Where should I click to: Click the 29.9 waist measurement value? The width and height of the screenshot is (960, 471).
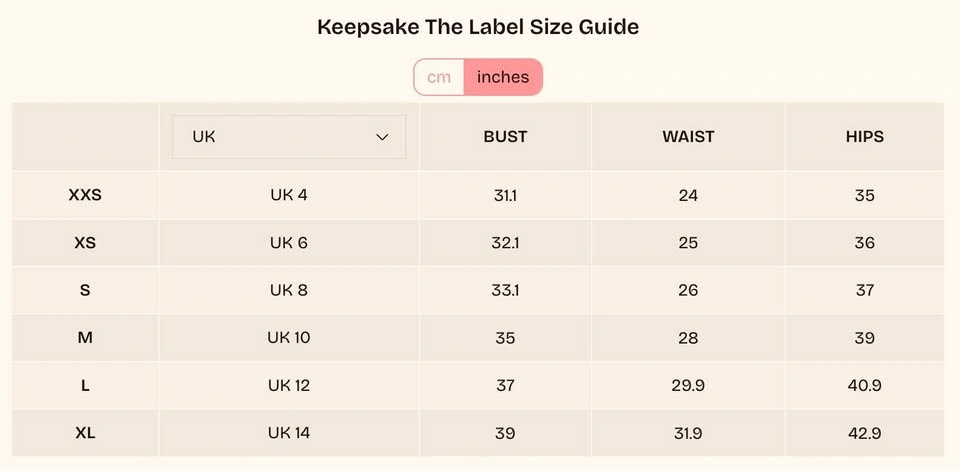pyautogui.click(x=688, y=385)
